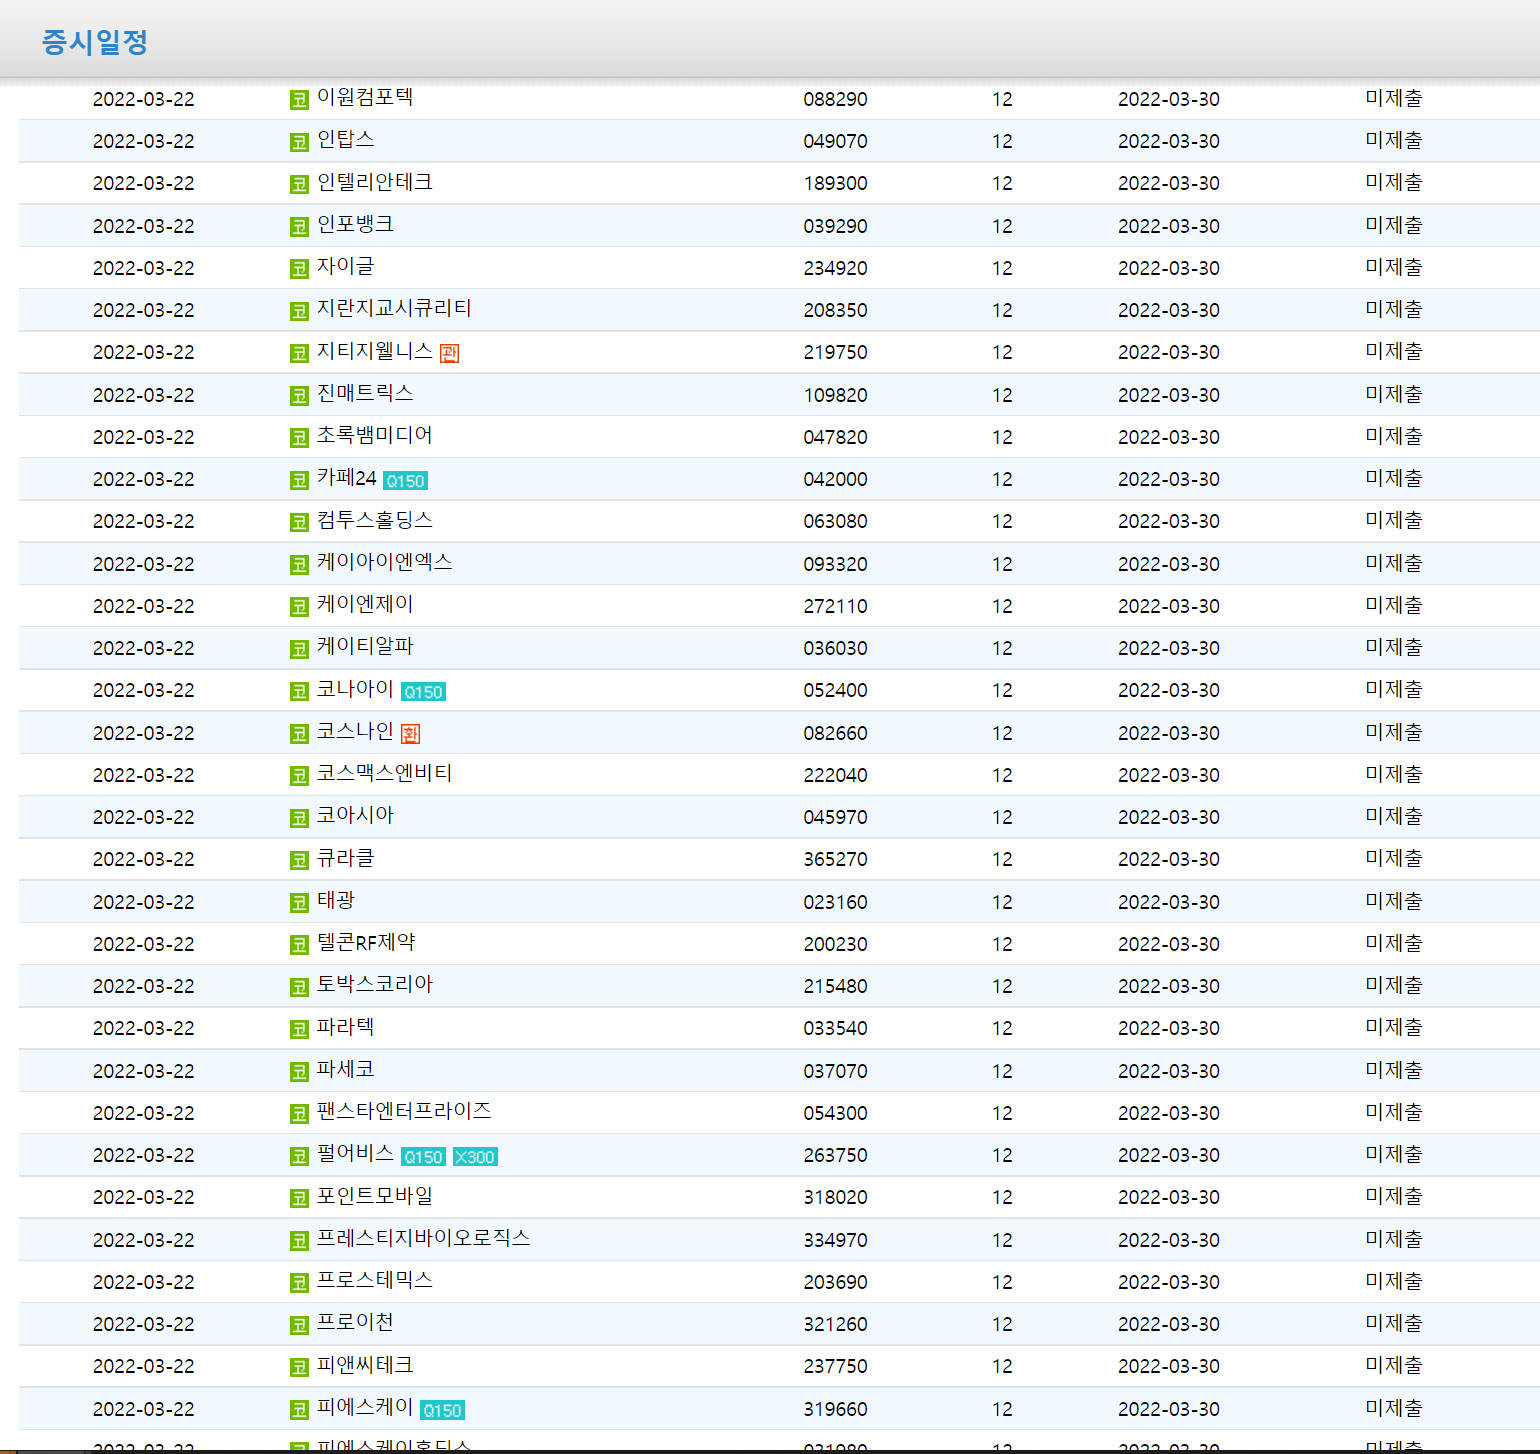This screenshot has height=1454, width=1540.
Task: Click the 미제출 status in 인포뱅크 row
Action: tap(1394, 225)
